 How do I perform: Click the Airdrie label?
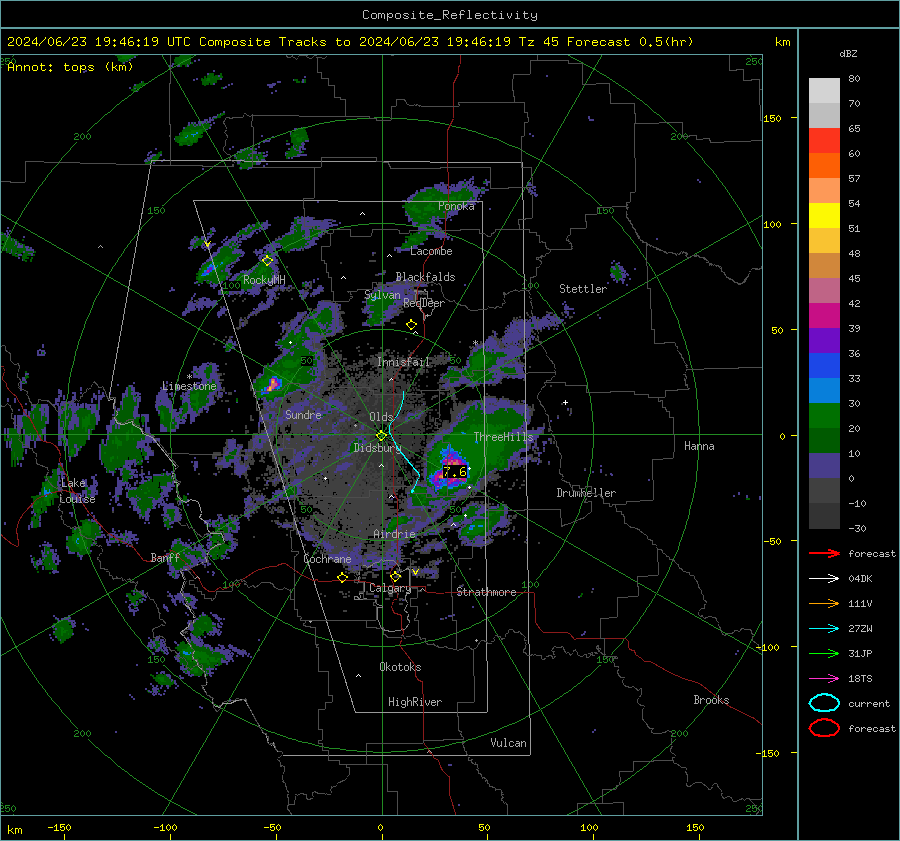[x=394, y=534]
